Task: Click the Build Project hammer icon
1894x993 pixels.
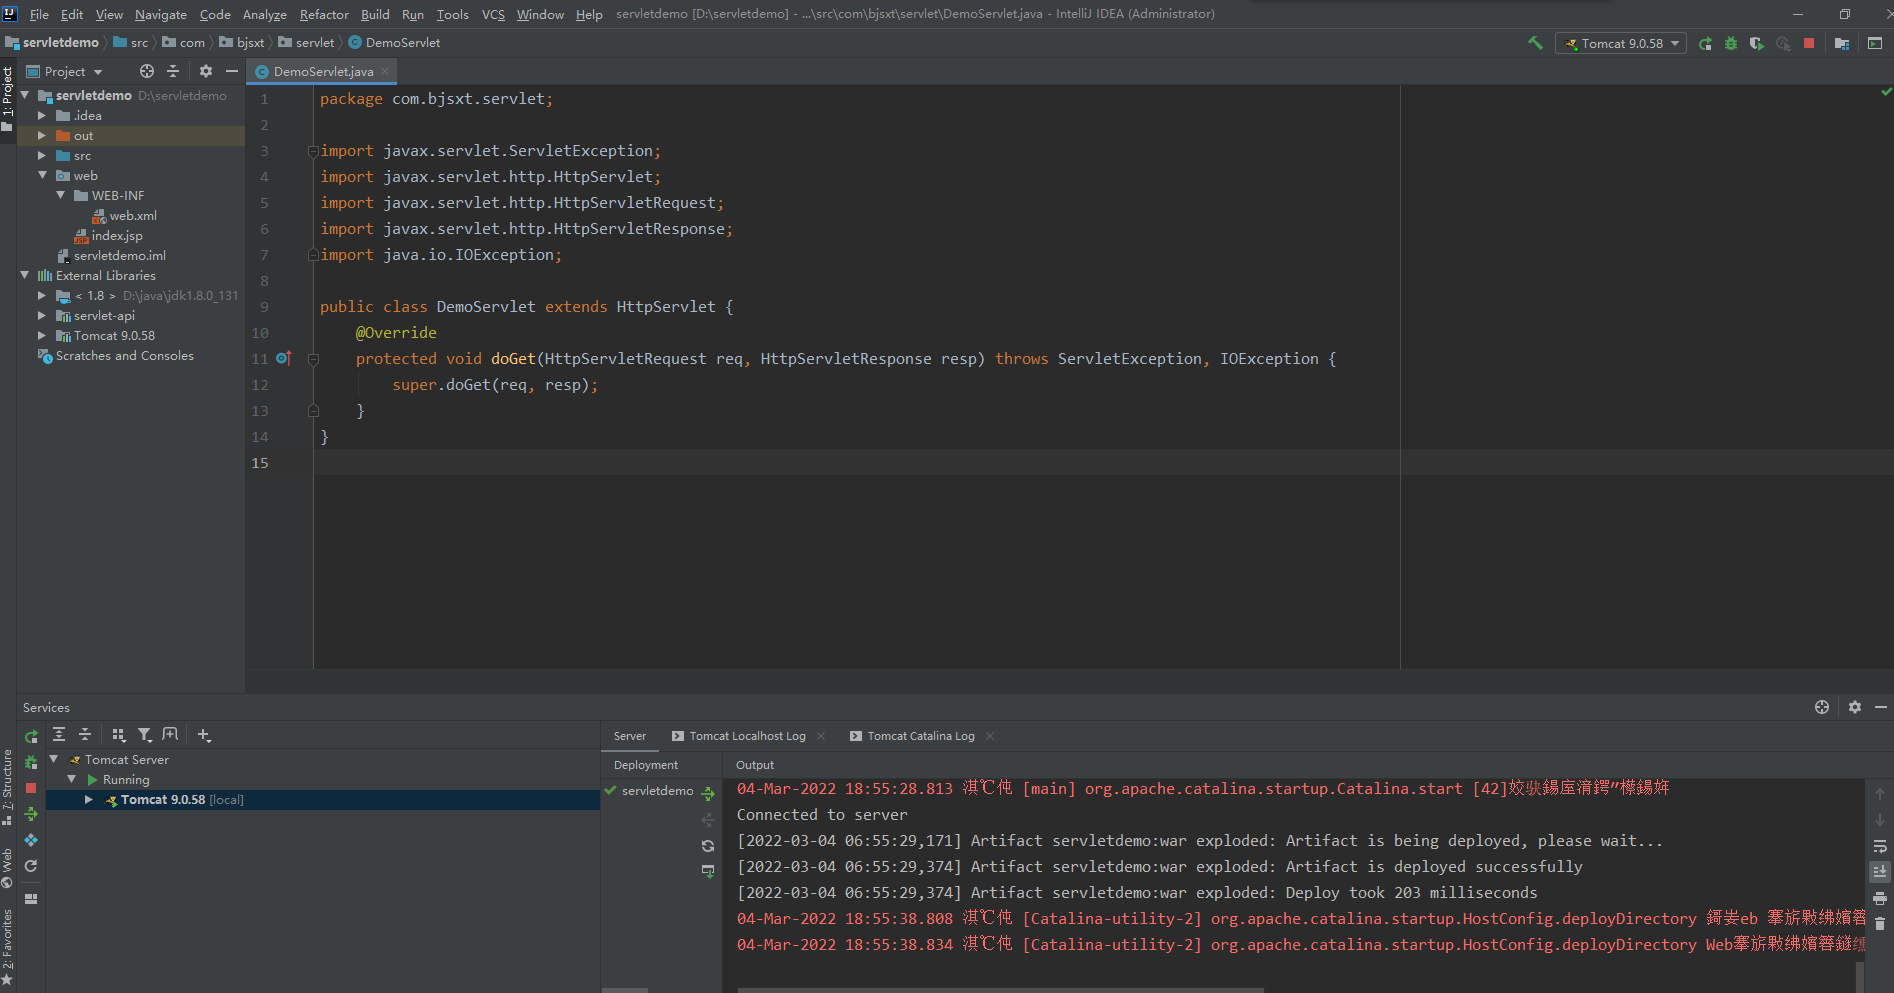Action: [1535, 43]
